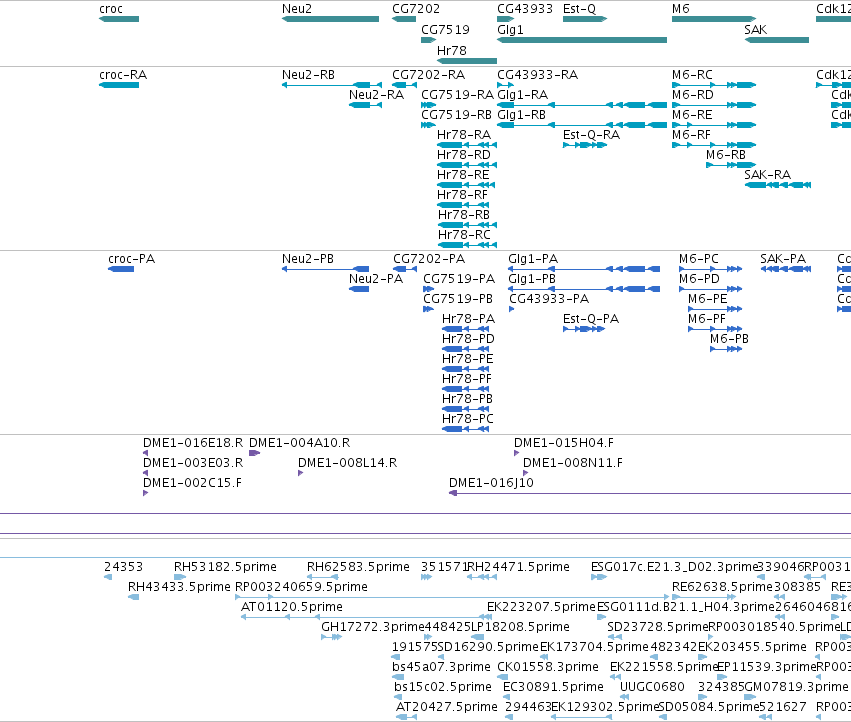Click the SAK-PA protein glyph
The image size is (851, 722).
click(785, 269)
